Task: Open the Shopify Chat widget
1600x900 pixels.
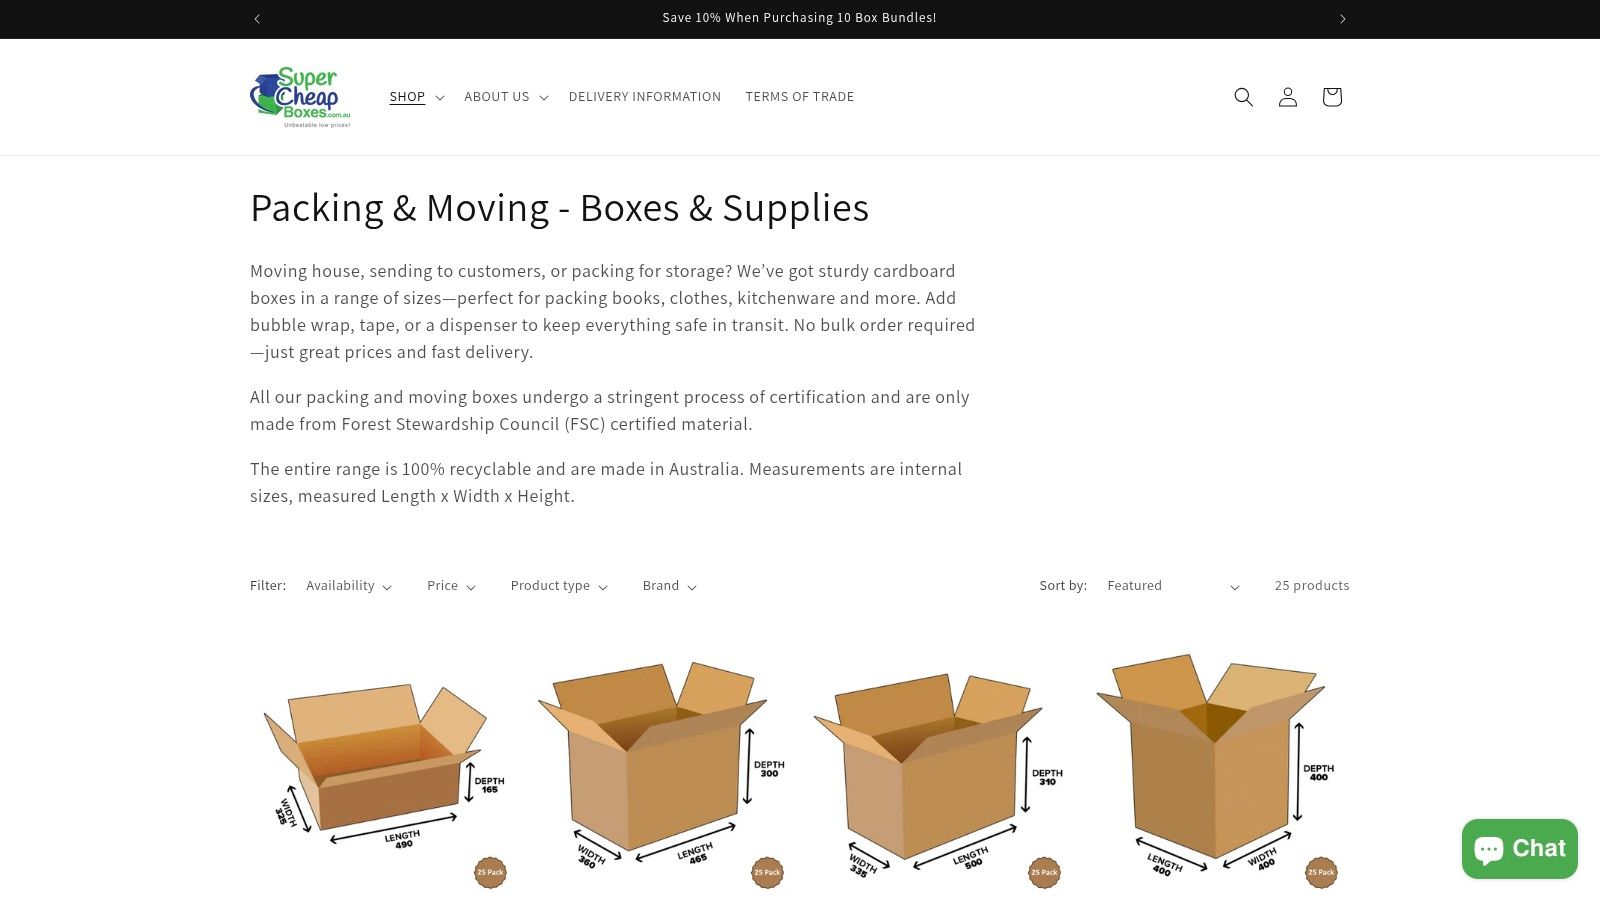Action: pos(1519,849)
